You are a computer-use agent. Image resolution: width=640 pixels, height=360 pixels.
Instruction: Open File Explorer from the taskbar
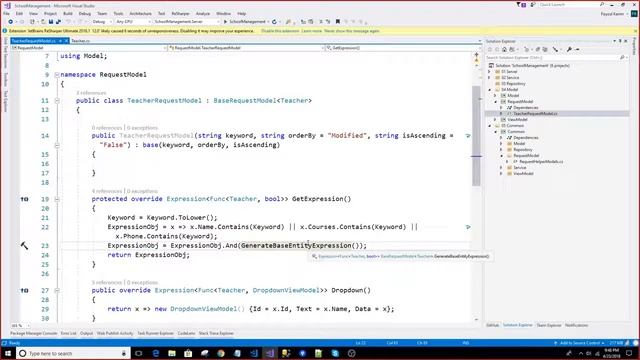(172, 353)
